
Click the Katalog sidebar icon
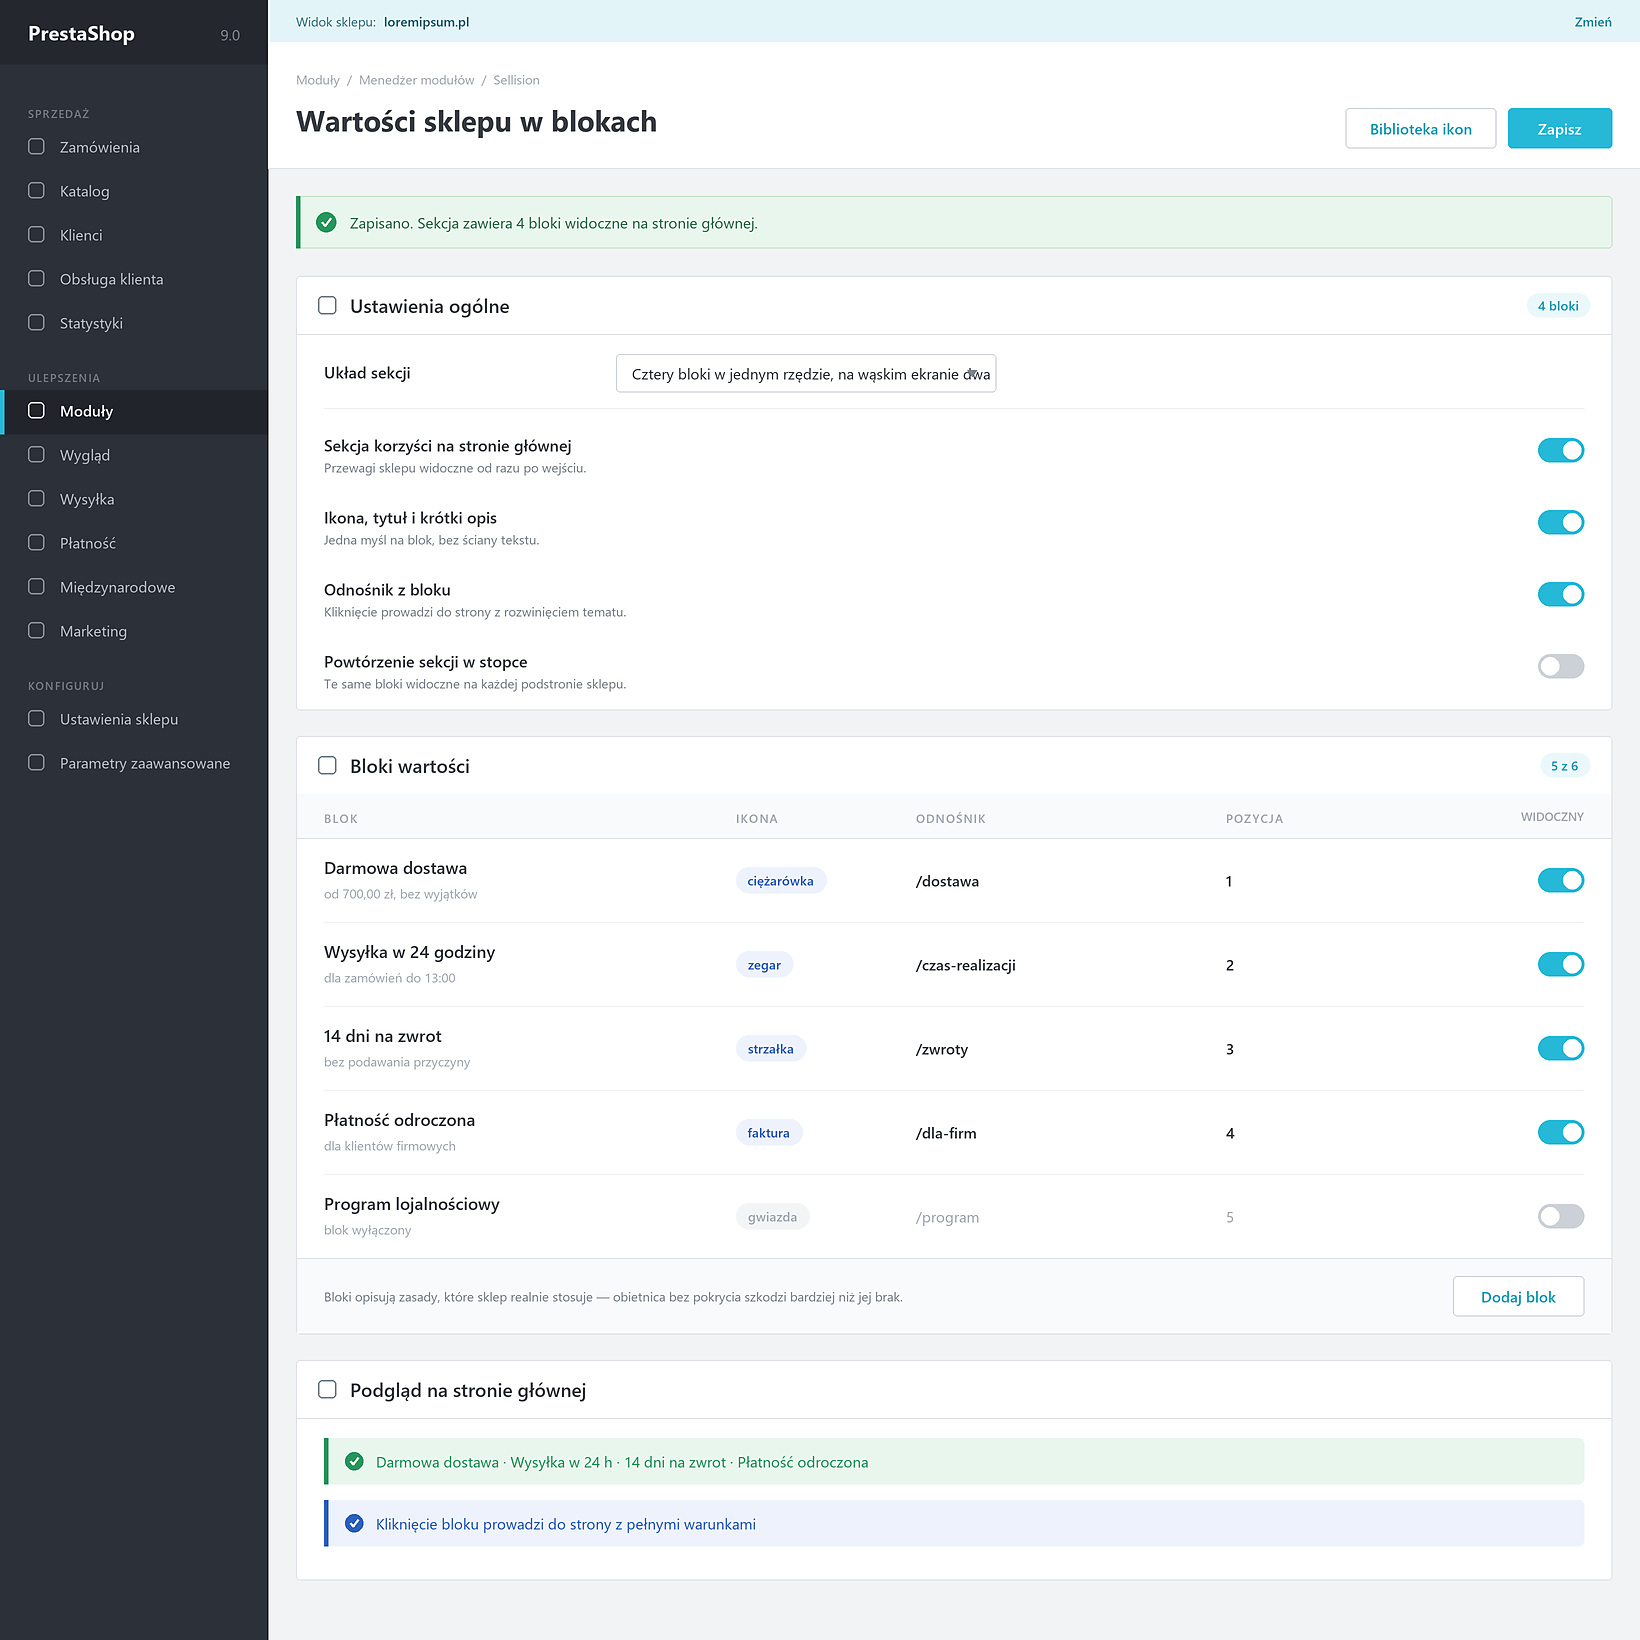pyautogui.click(x=37, y=191)
